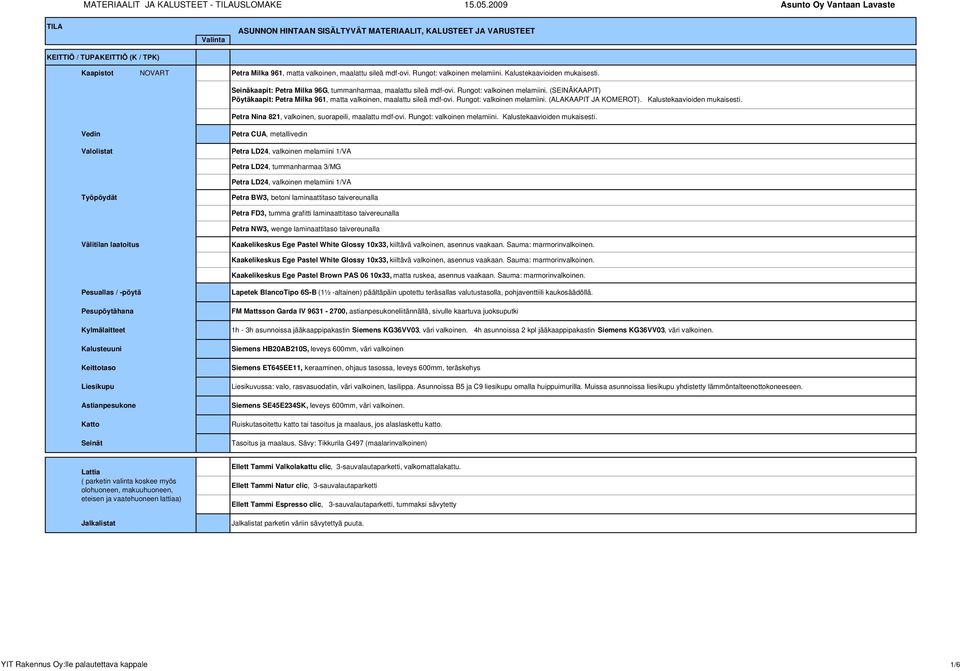Screen dimensions: 960x671
Task: Click the 'TILA' column header
Action: point(54,27)
